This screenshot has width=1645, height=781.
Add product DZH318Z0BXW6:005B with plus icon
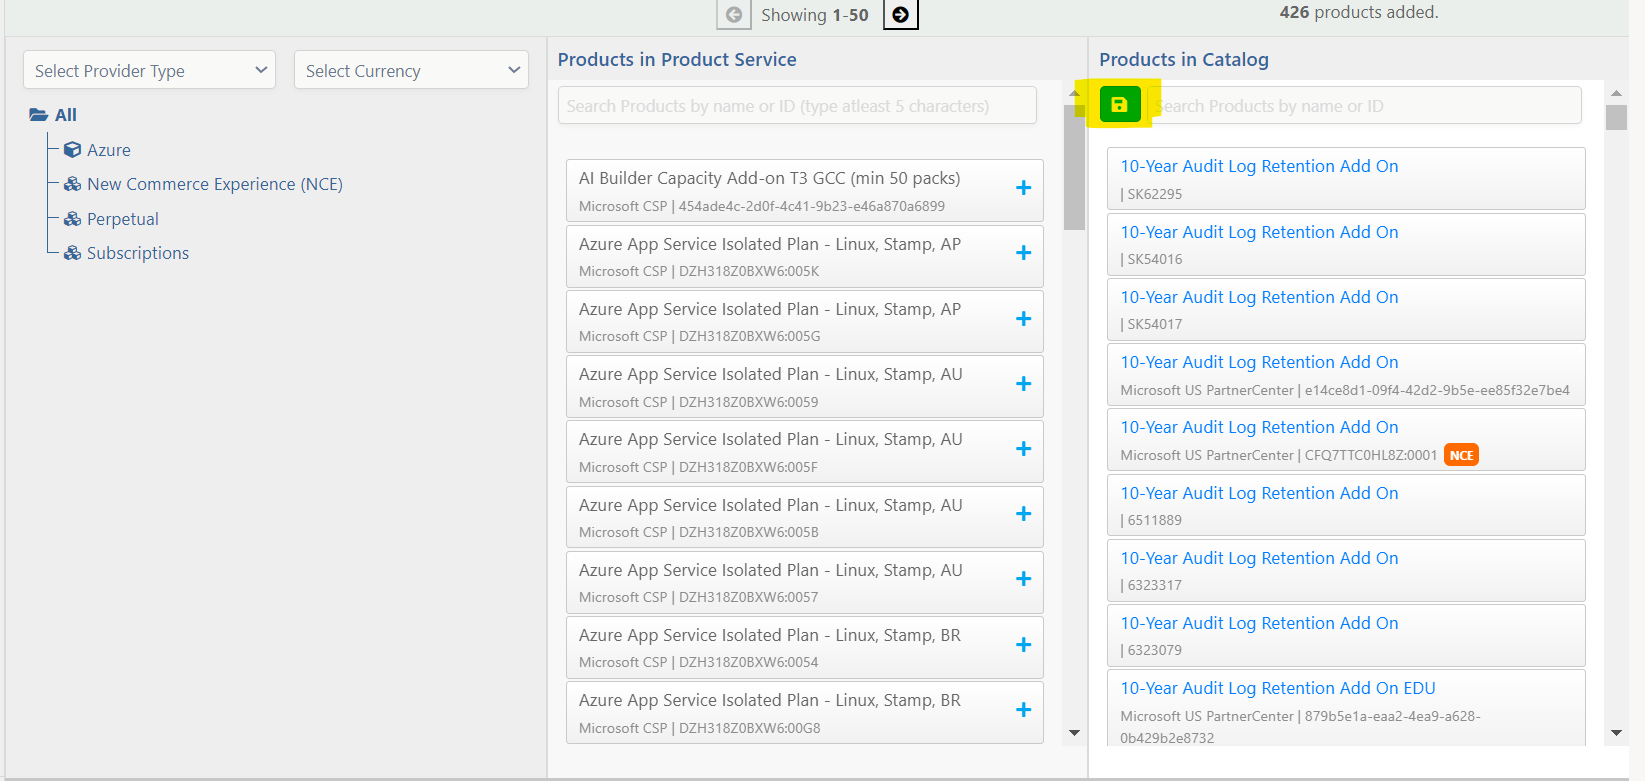point(1023,514)
